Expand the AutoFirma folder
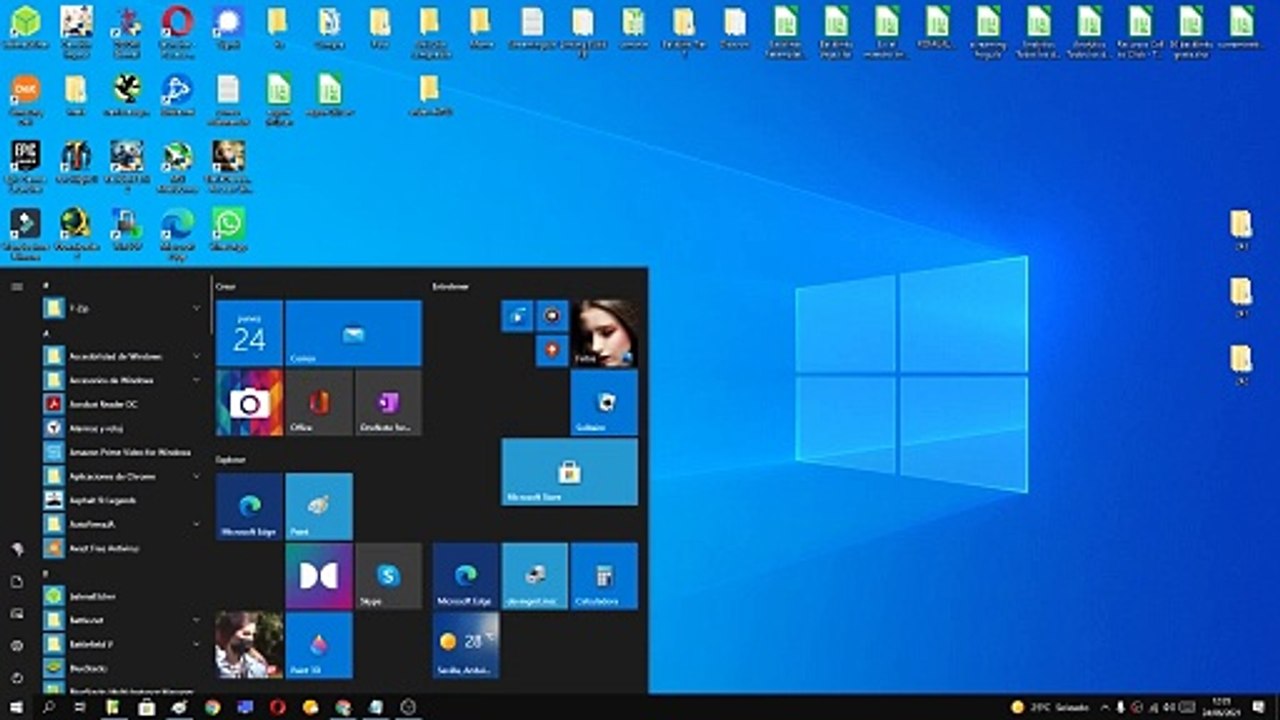1280x720 pixels. click(x=124, y=524)
